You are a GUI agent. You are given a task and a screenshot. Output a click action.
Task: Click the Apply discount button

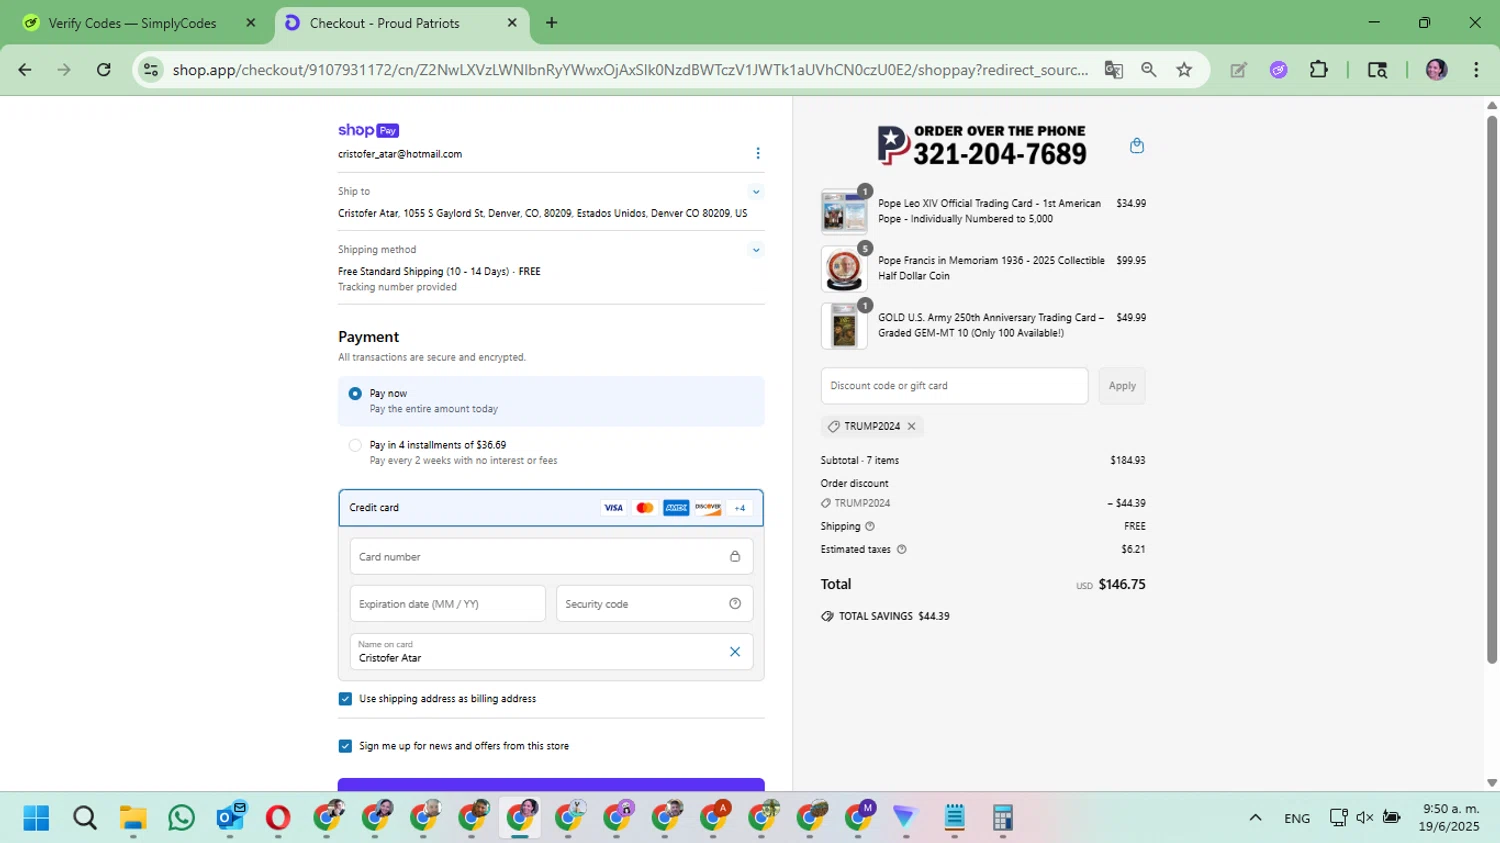pyautogui.click(x=1122, y=386)
